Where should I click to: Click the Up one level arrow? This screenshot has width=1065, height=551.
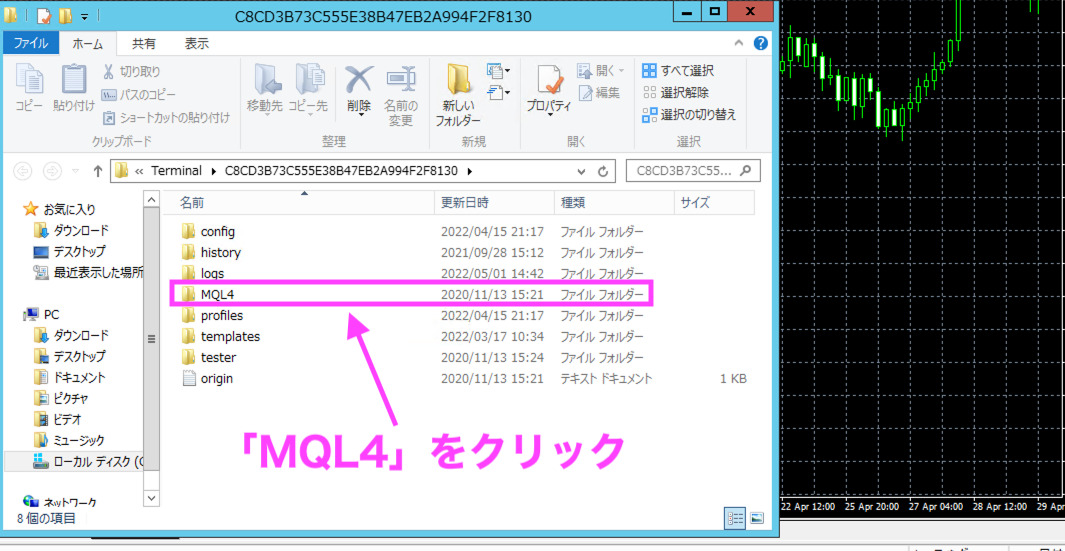pyautogui.click(x=98, y=171)
